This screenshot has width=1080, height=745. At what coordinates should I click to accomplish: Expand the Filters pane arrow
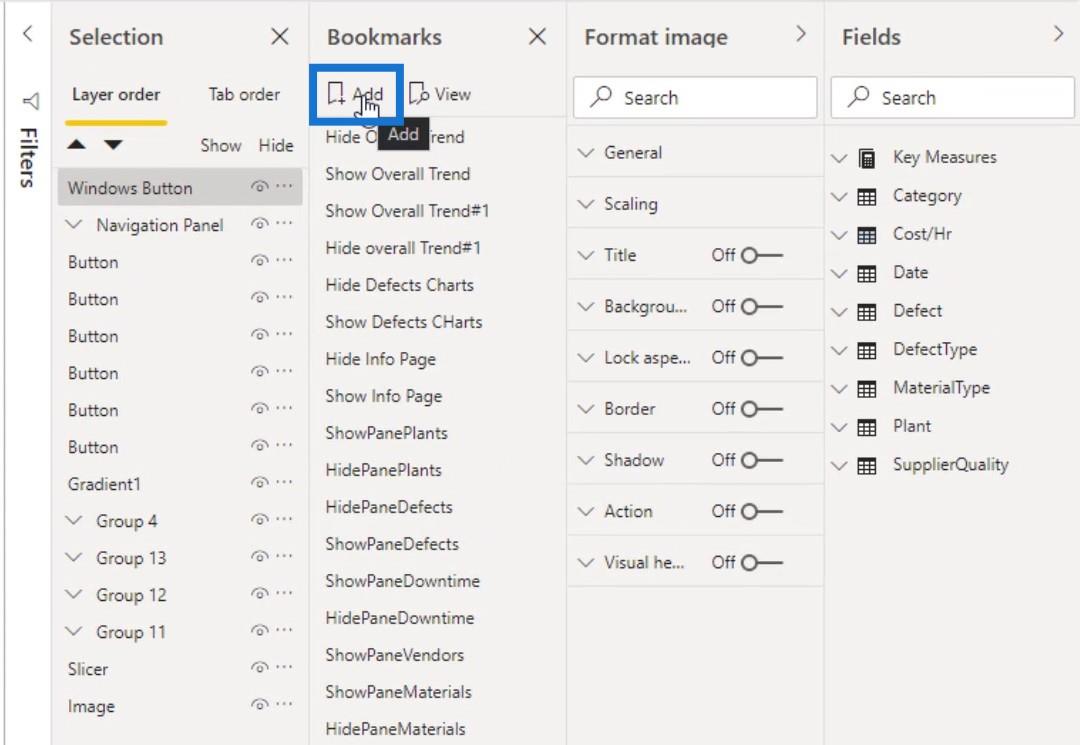[28, 33]
